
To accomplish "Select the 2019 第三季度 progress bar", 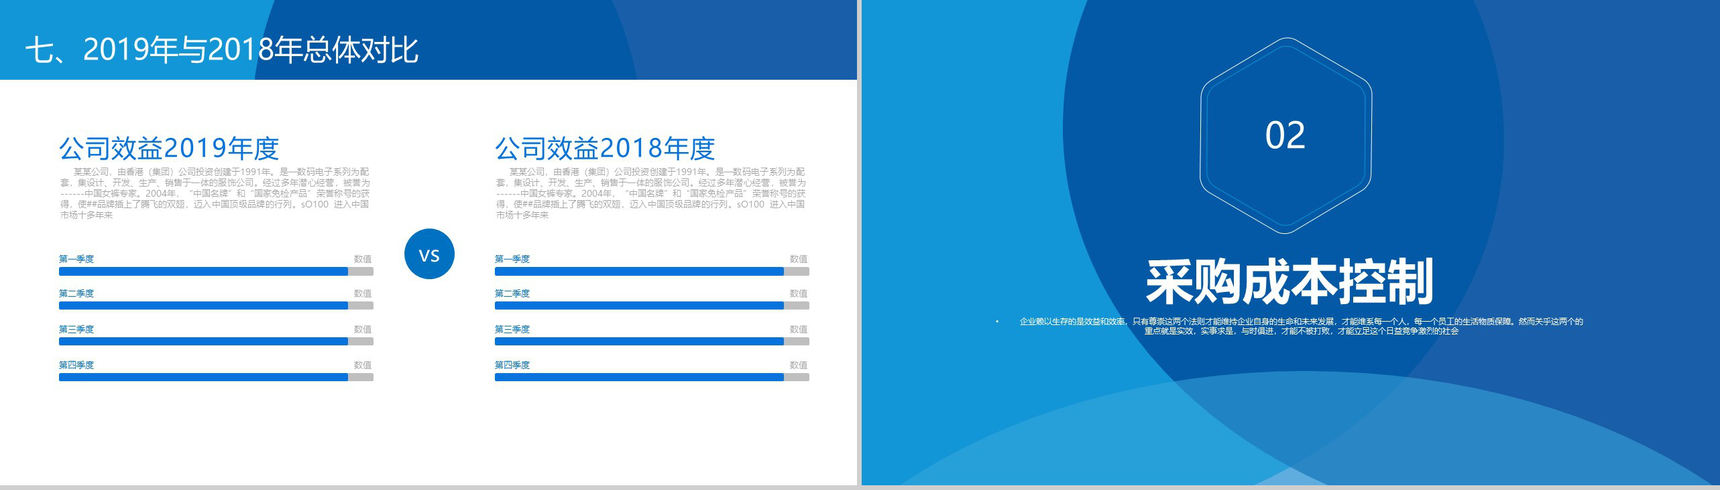I will click(215, 342).
